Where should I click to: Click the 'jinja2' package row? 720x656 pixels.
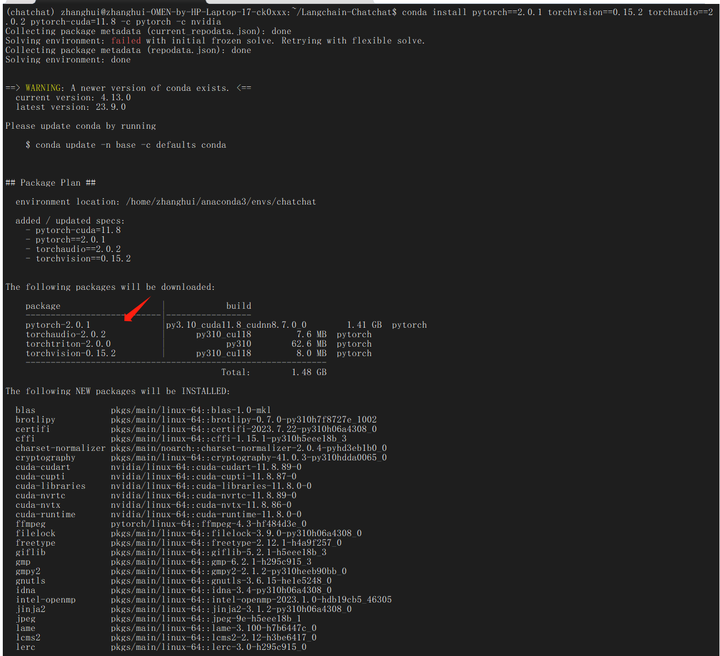coord(184,609)
